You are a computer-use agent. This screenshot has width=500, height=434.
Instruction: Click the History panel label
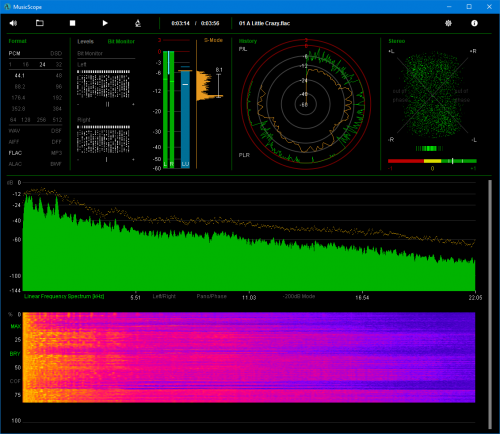(x=248, y=41)
